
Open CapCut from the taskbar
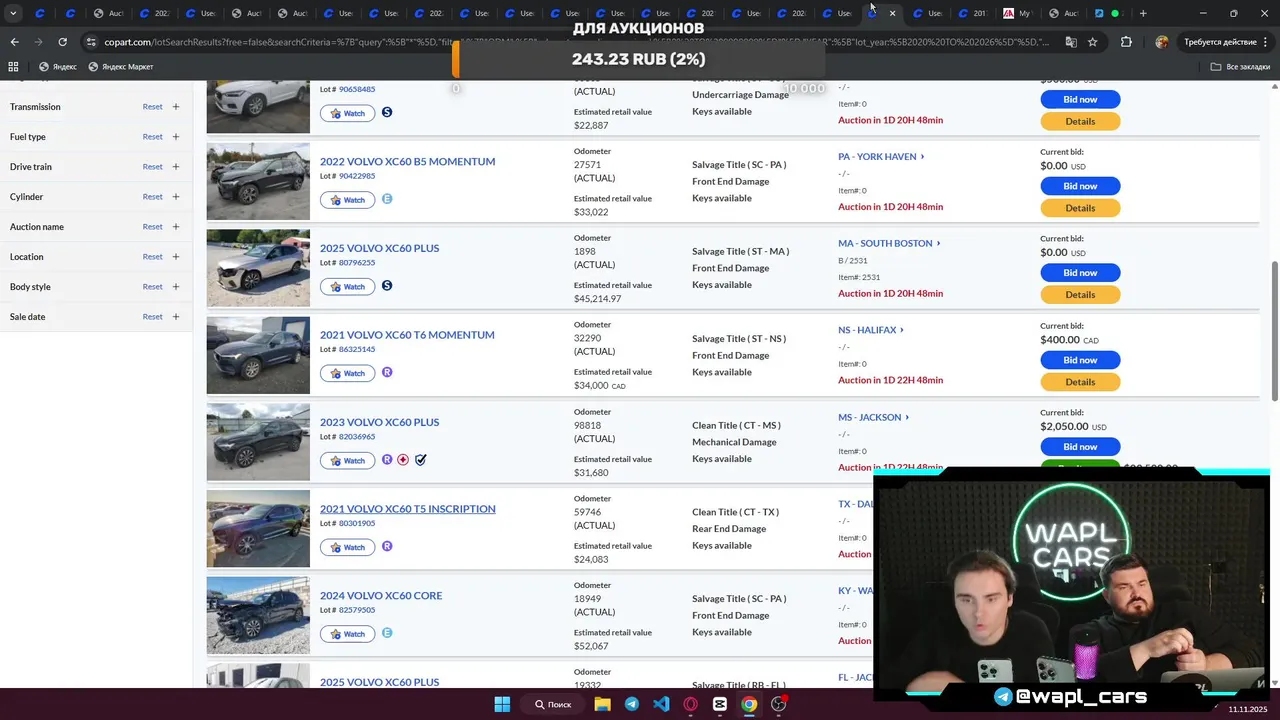[x=720, y=704]
